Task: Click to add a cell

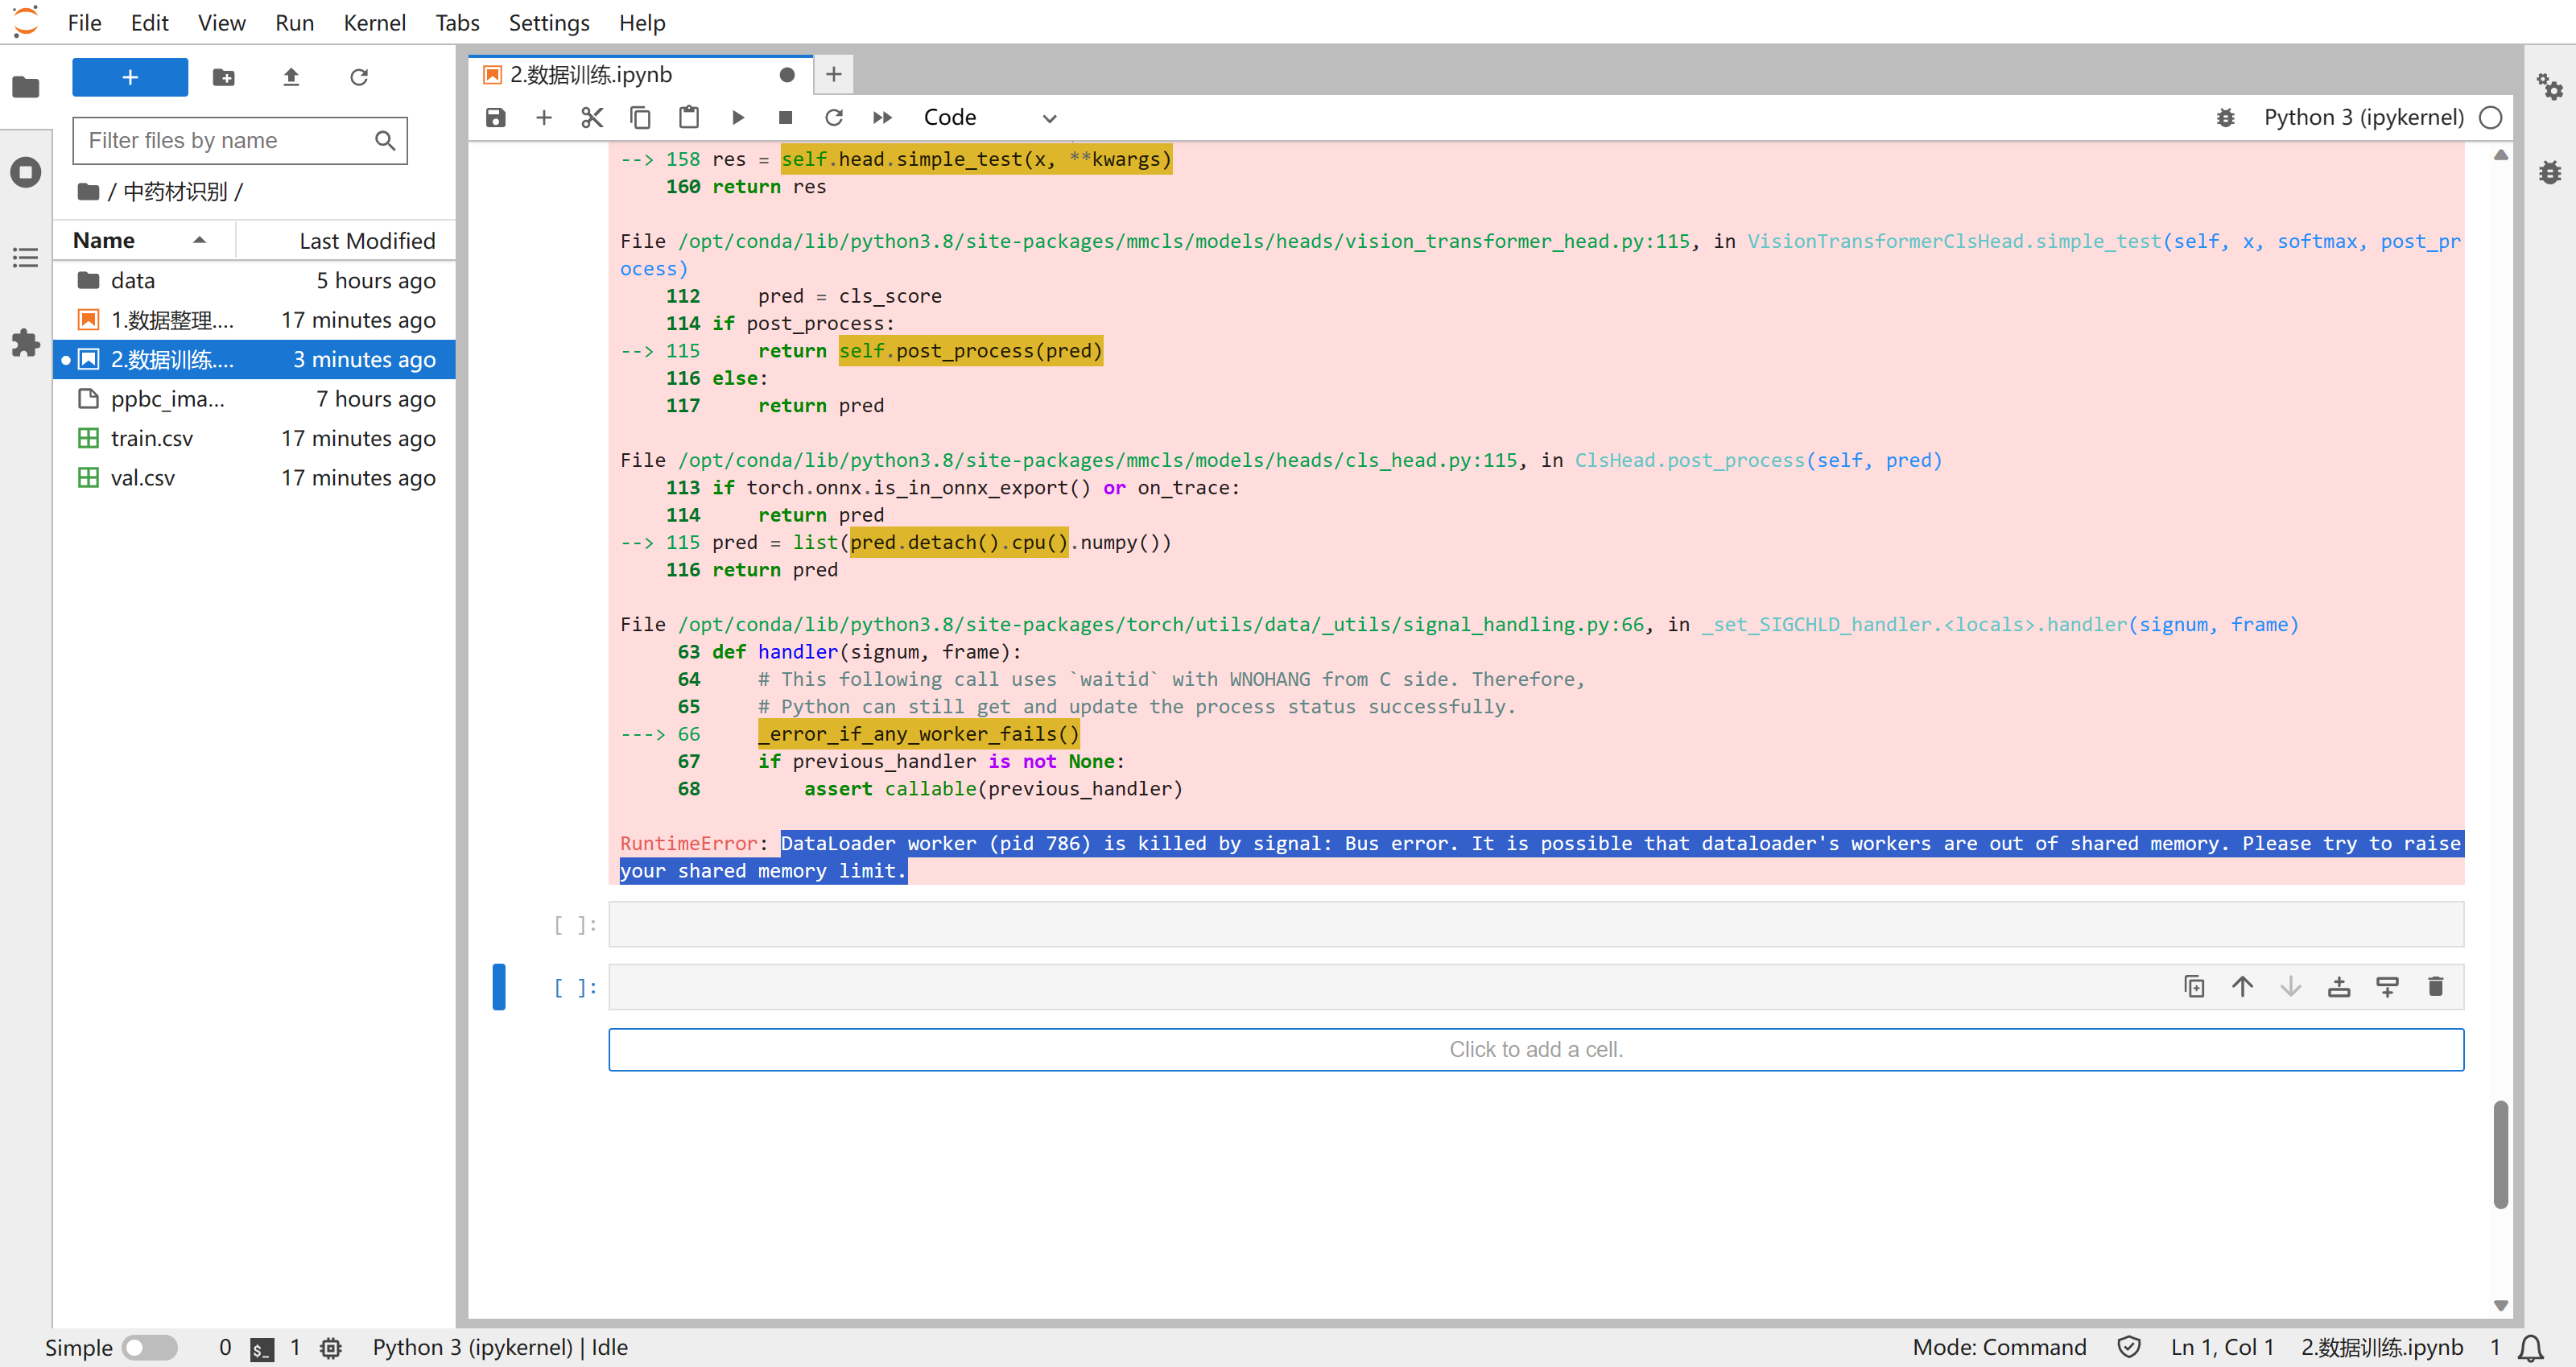Action: [1536, 1049]
